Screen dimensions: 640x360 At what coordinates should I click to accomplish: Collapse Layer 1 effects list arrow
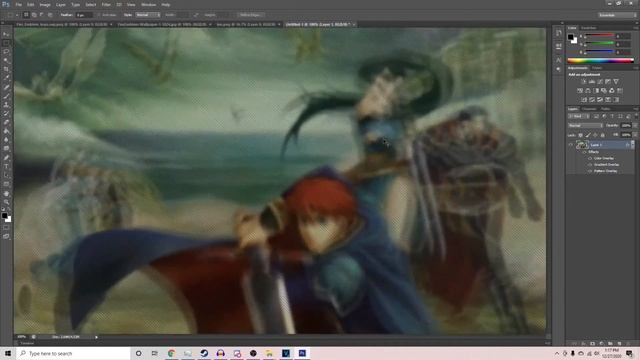tap(633, 145)
